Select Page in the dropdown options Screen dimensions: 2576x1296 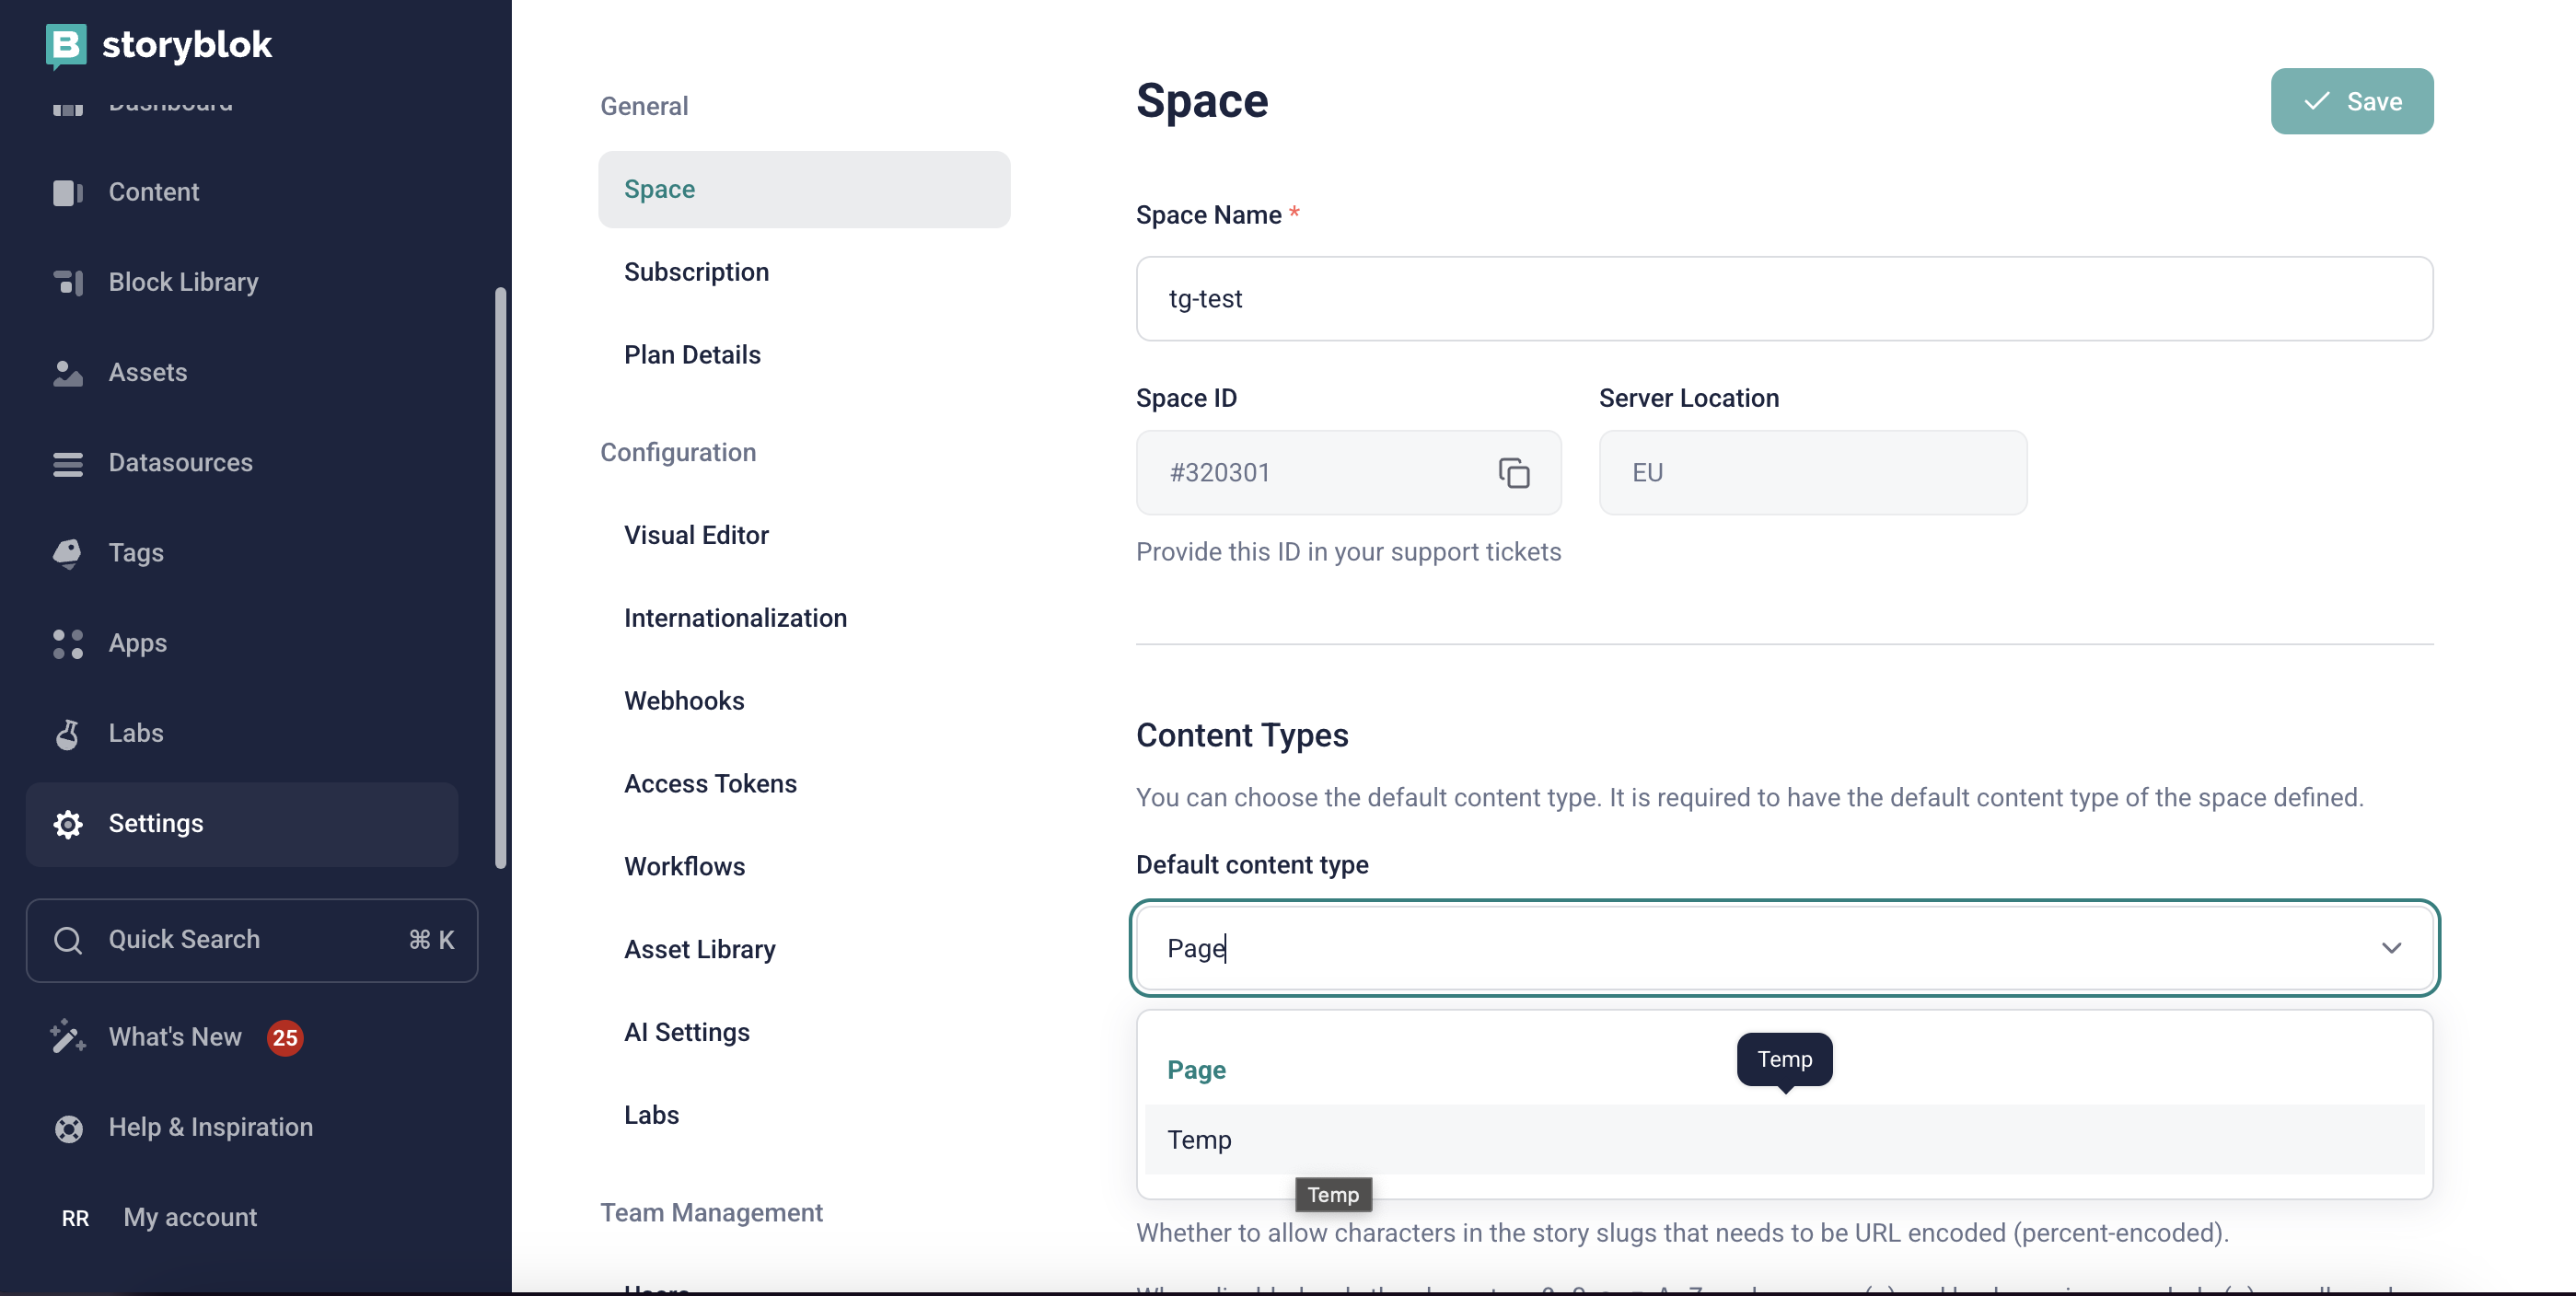click(1196, 1069)
